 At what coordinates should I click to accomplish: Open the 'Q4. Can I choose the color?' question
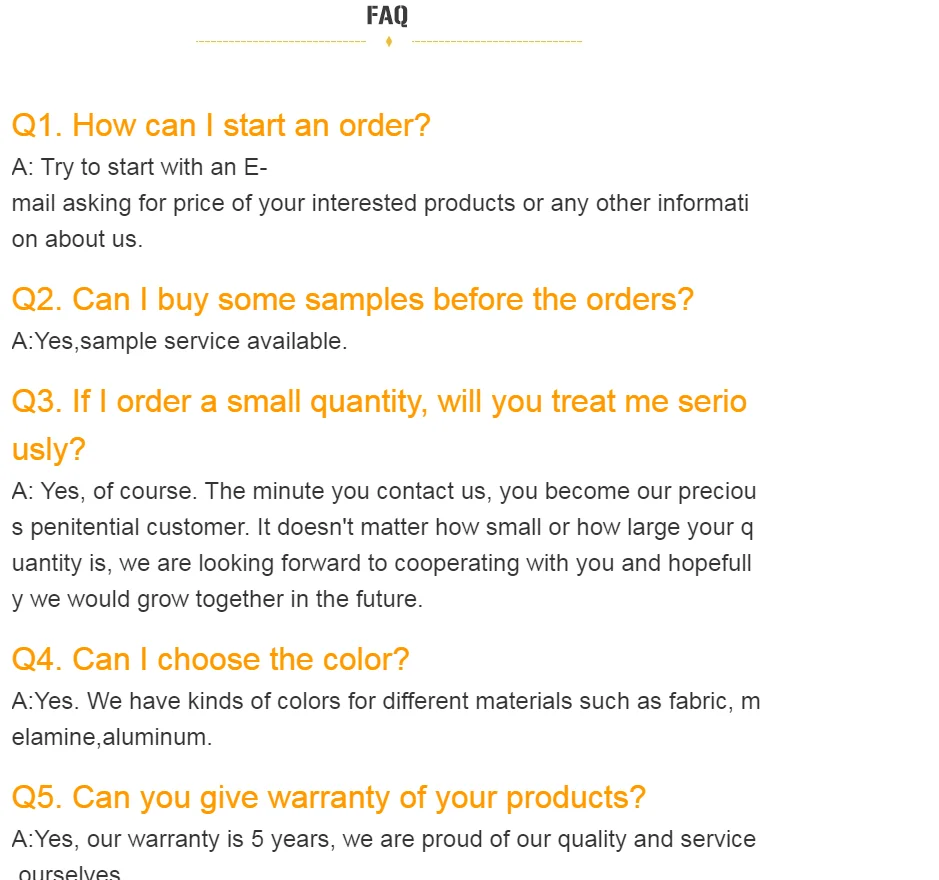[210, 660]
